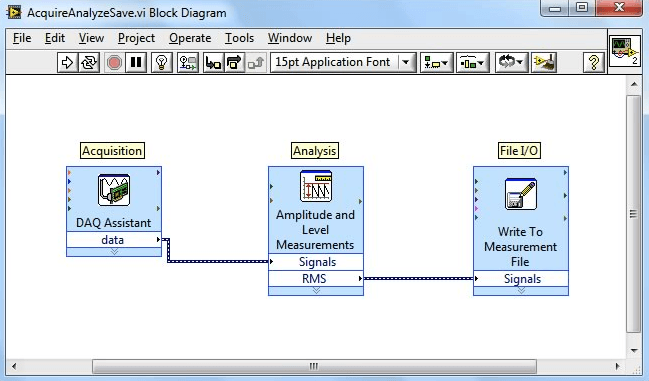Toggle Highlight Execution light bulb
649x381 pixels.
161,62
